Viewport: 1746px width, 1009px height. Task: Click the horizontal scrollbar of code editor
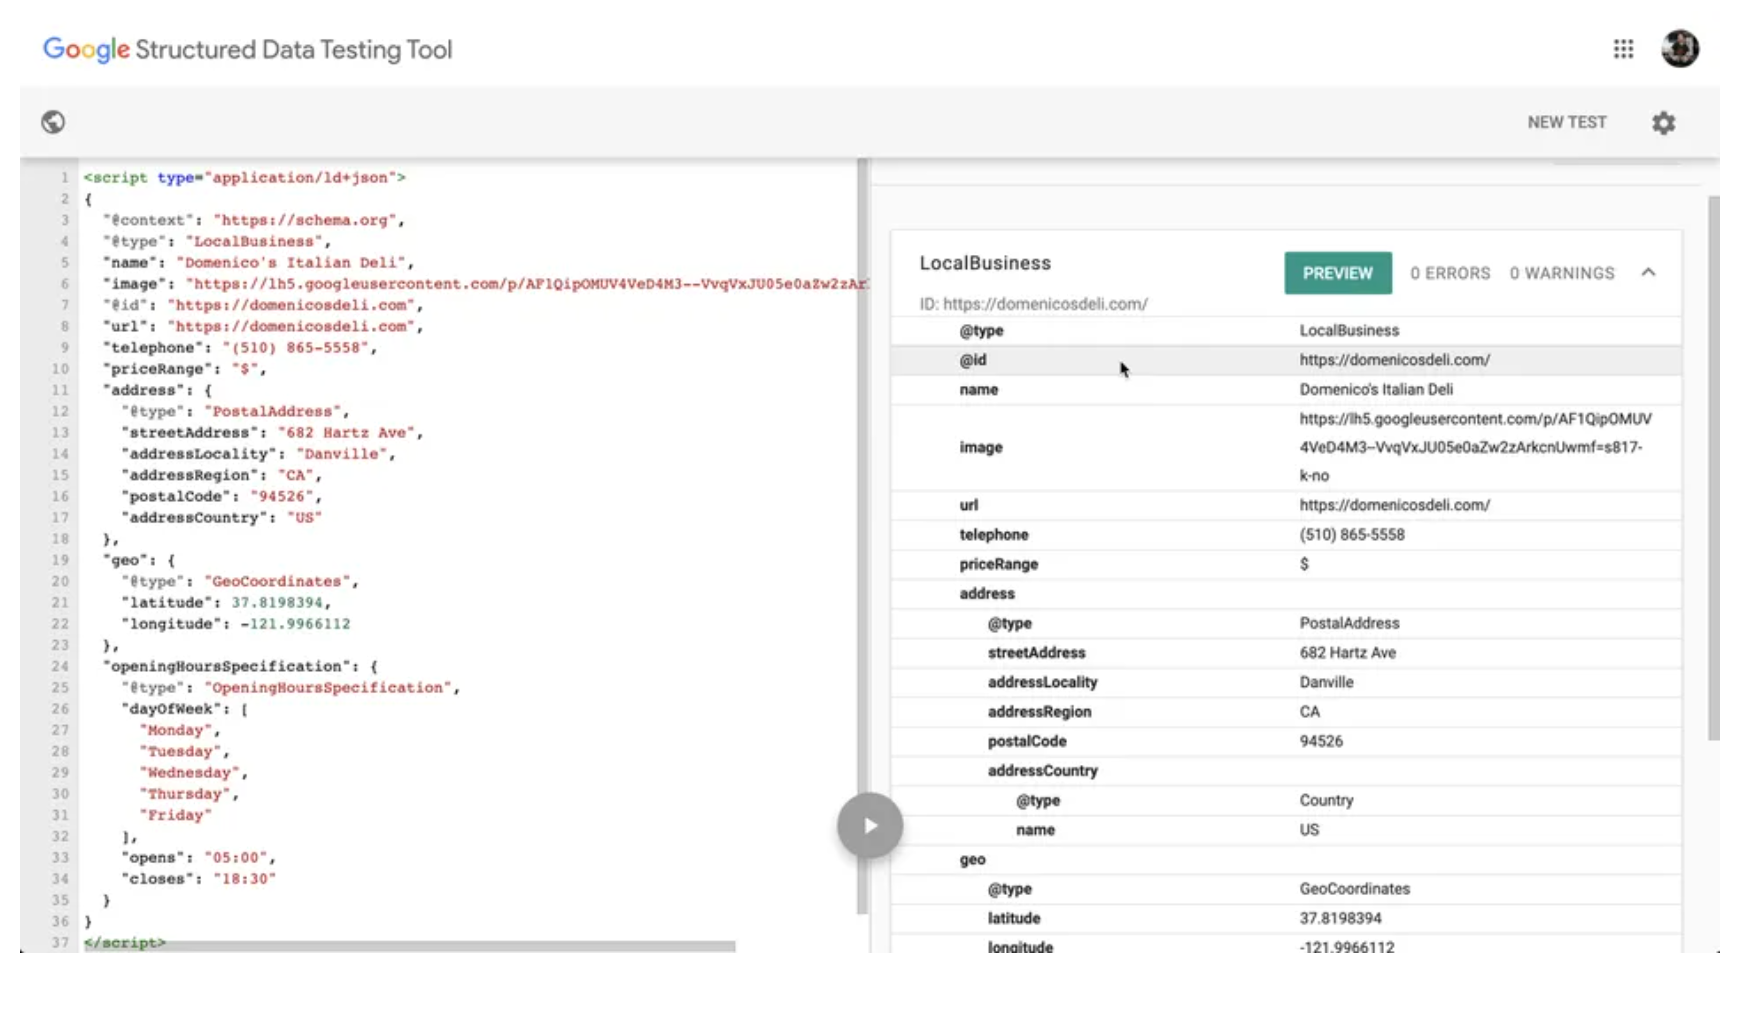coord(410,946)
